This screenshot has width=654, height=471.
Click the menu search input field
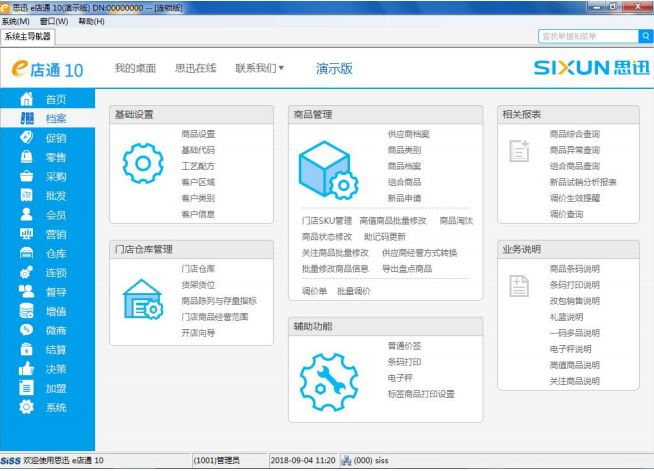tap(589, 36)
